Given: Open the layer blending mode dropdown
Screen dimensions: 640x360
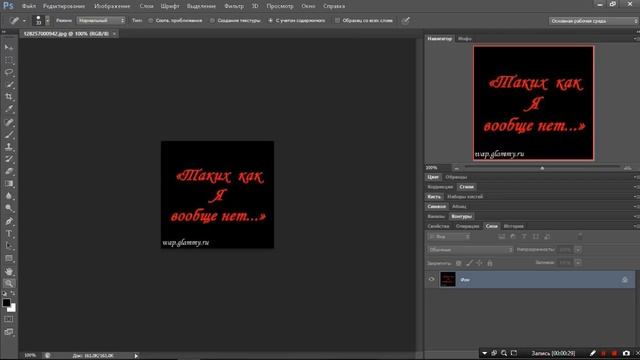Looking at the screenshot, I should coord(470,249).
